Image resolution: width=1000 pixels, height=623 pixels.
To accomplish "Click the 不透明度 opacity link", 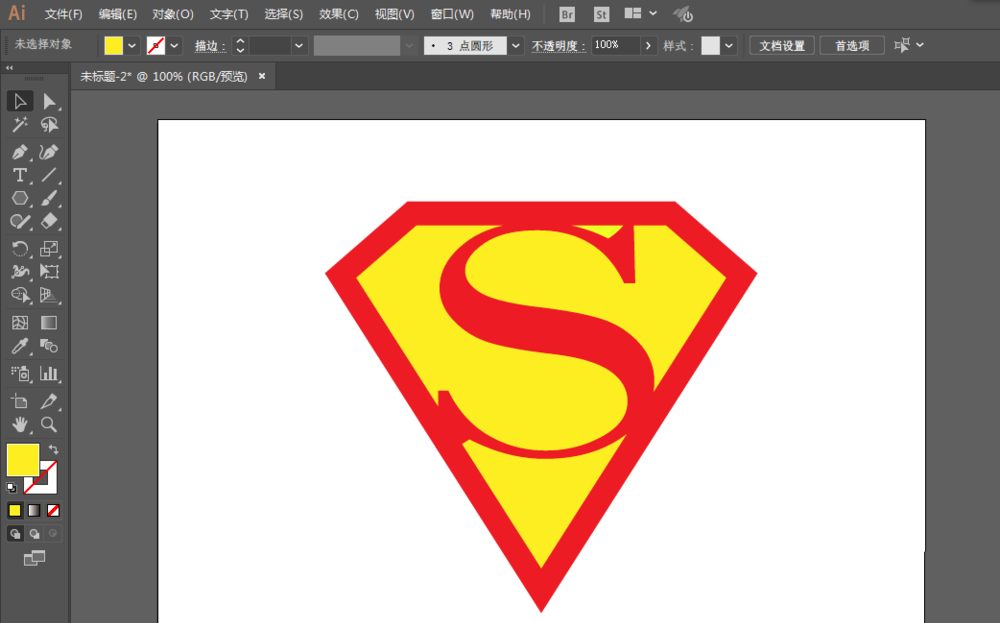I will [558, 46].
